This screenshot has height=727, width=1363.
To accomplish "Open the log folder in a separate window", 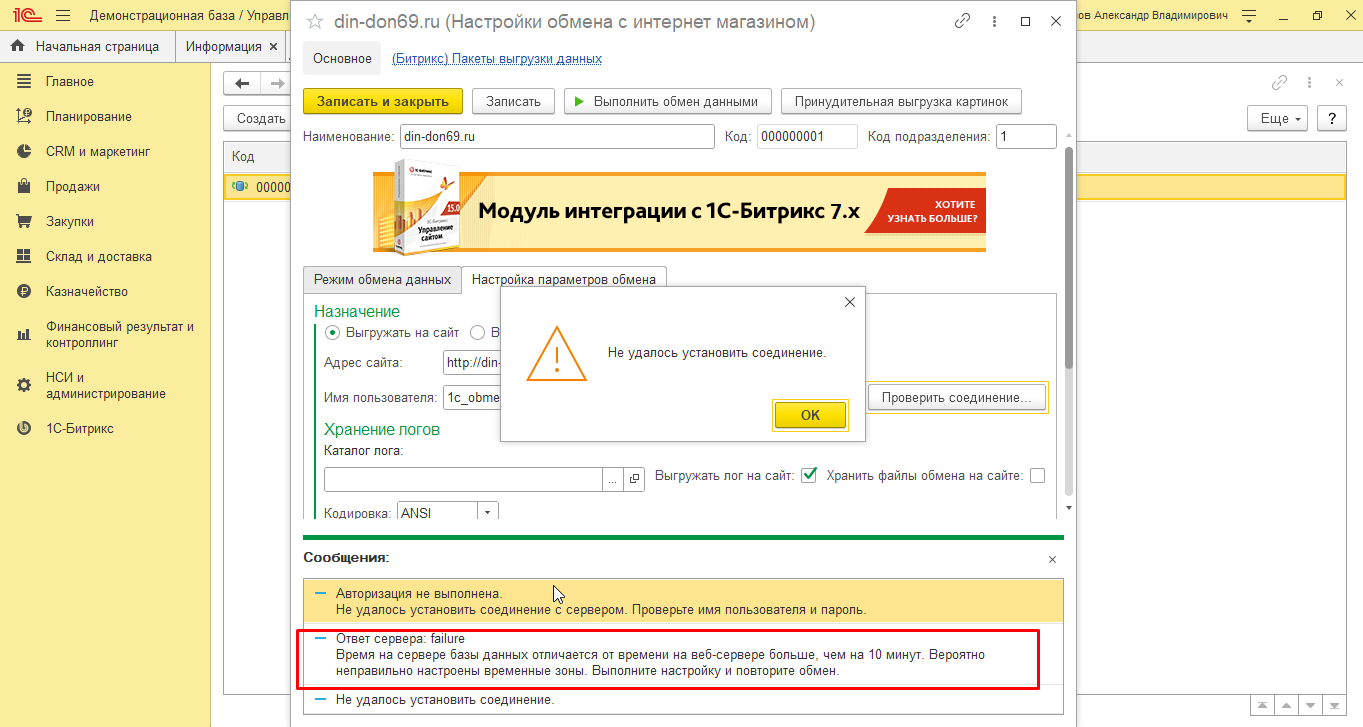I will [x=634, y=479].
